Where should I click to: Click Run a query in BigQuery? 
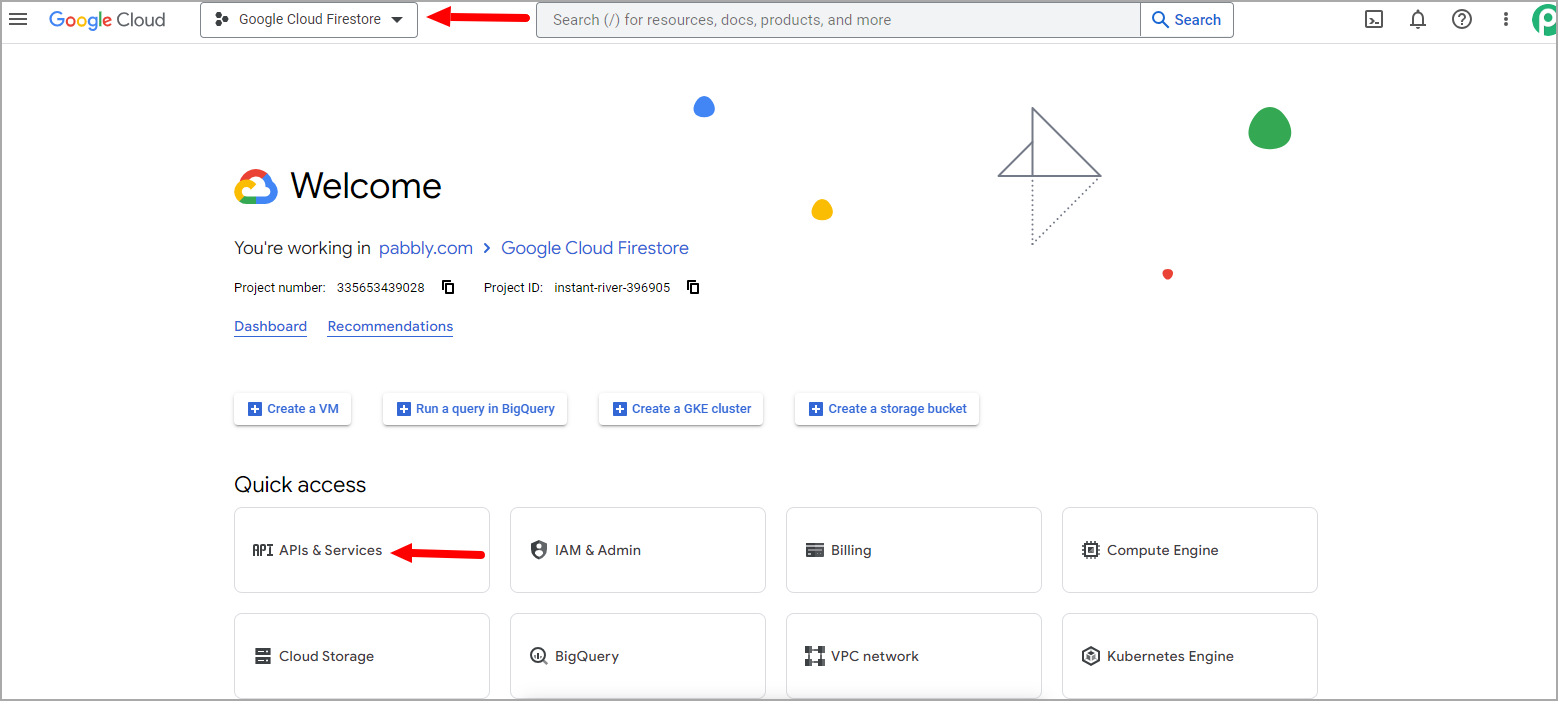(475, 409)
